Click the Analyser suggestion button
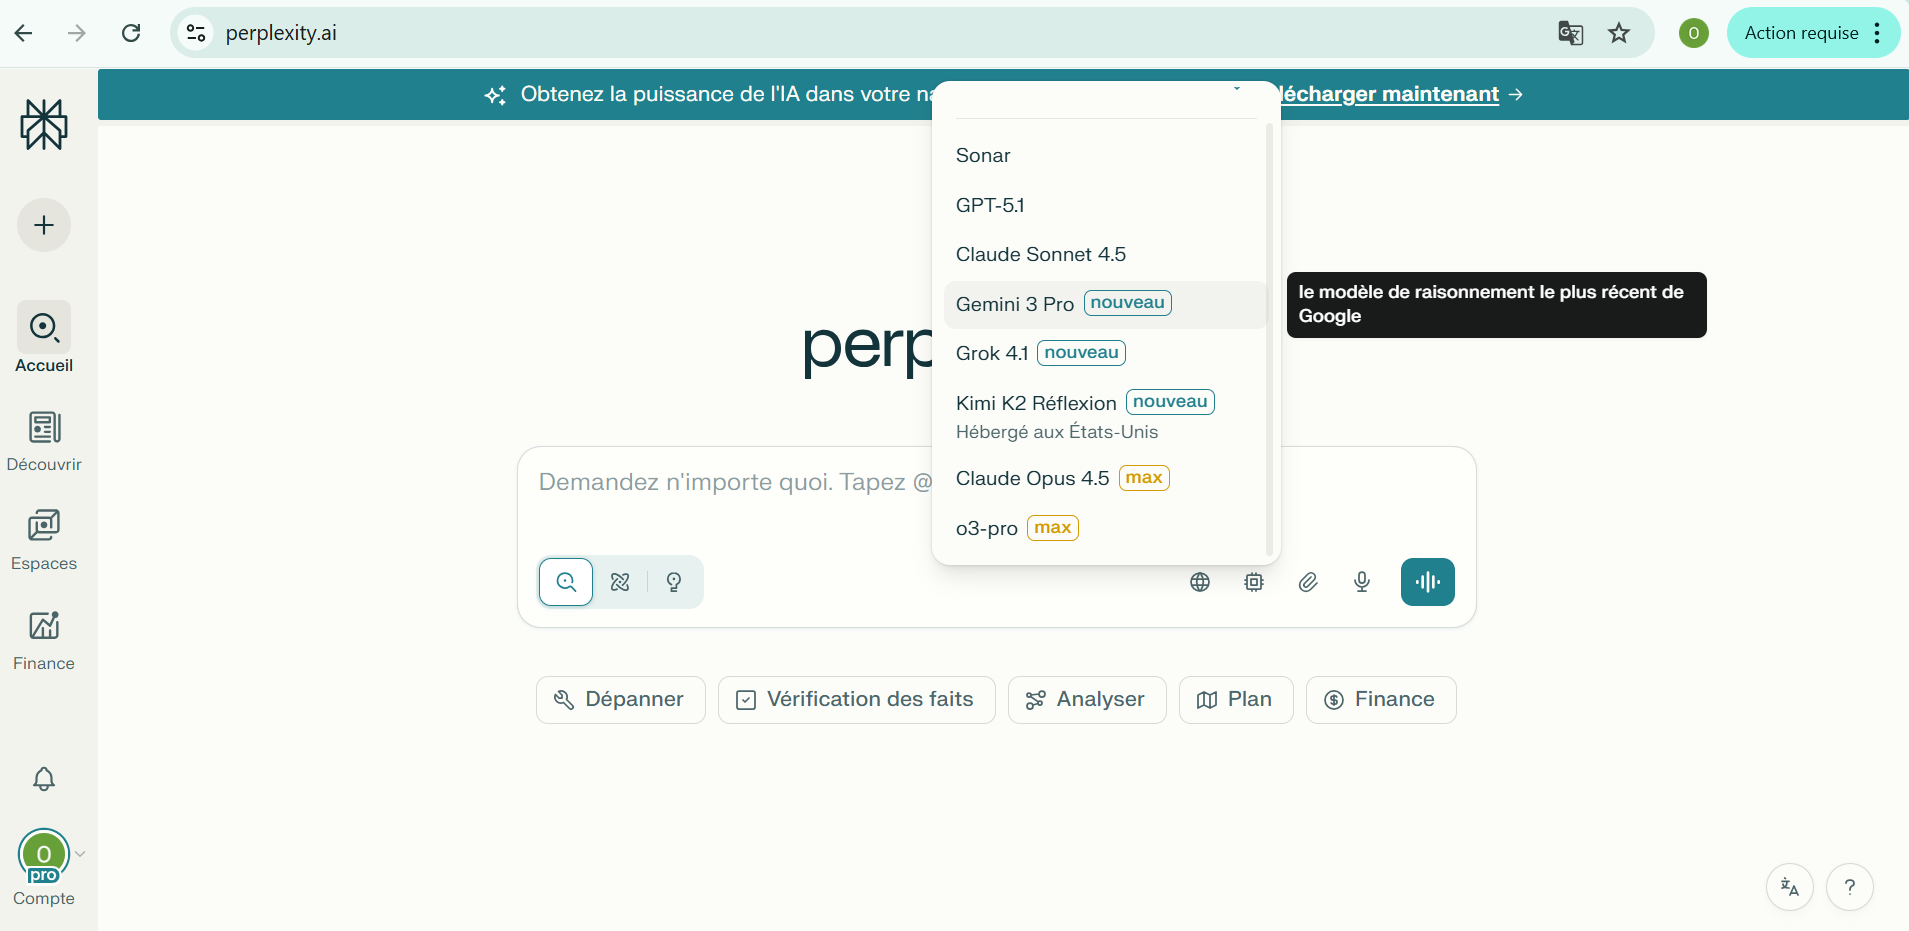 [x=1087, y=700]
